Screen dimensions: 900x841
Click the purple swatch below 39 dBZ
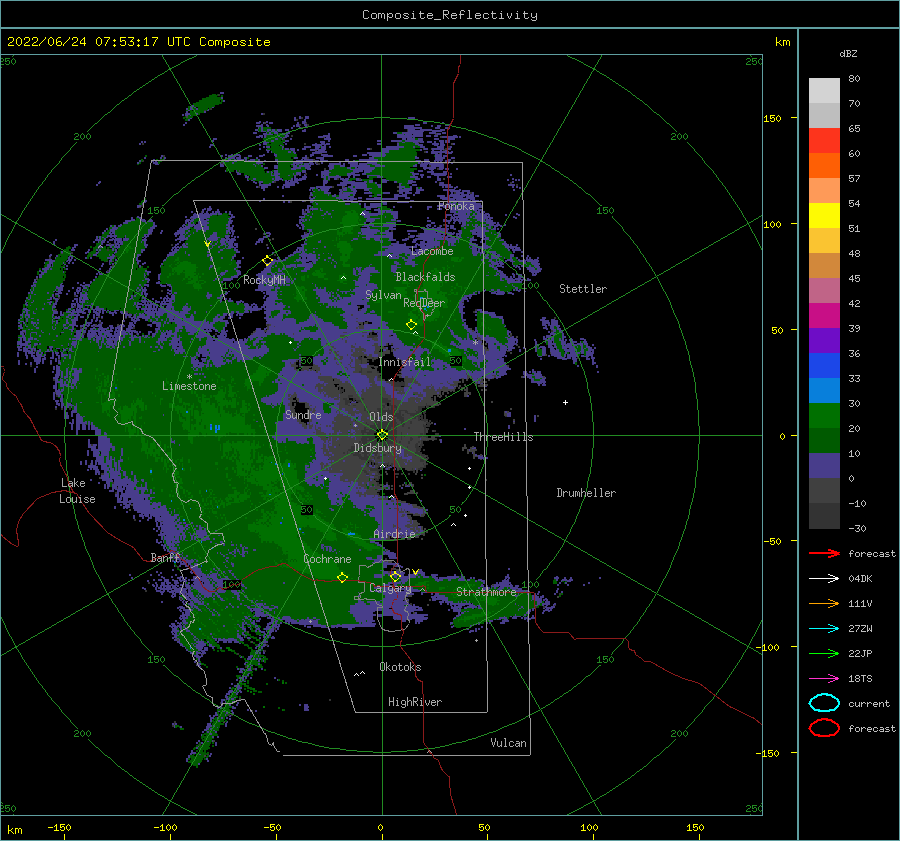(x=824, y=341)
